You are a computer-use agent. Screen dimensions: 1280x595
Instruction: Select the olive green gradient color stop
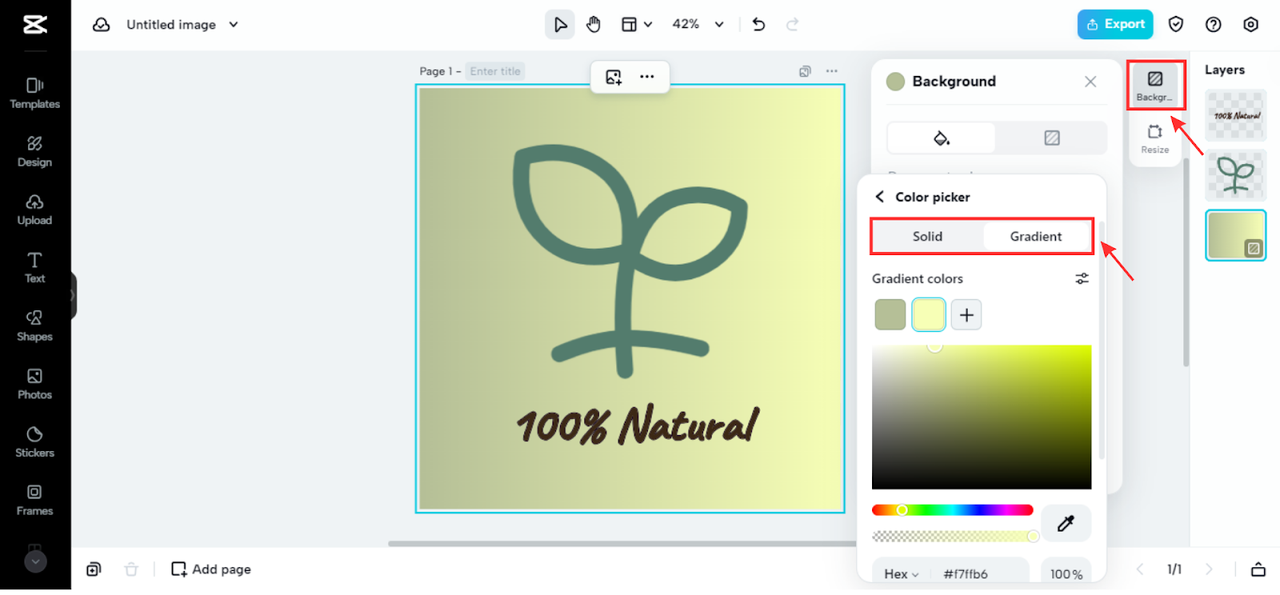(x=890, y=315)
